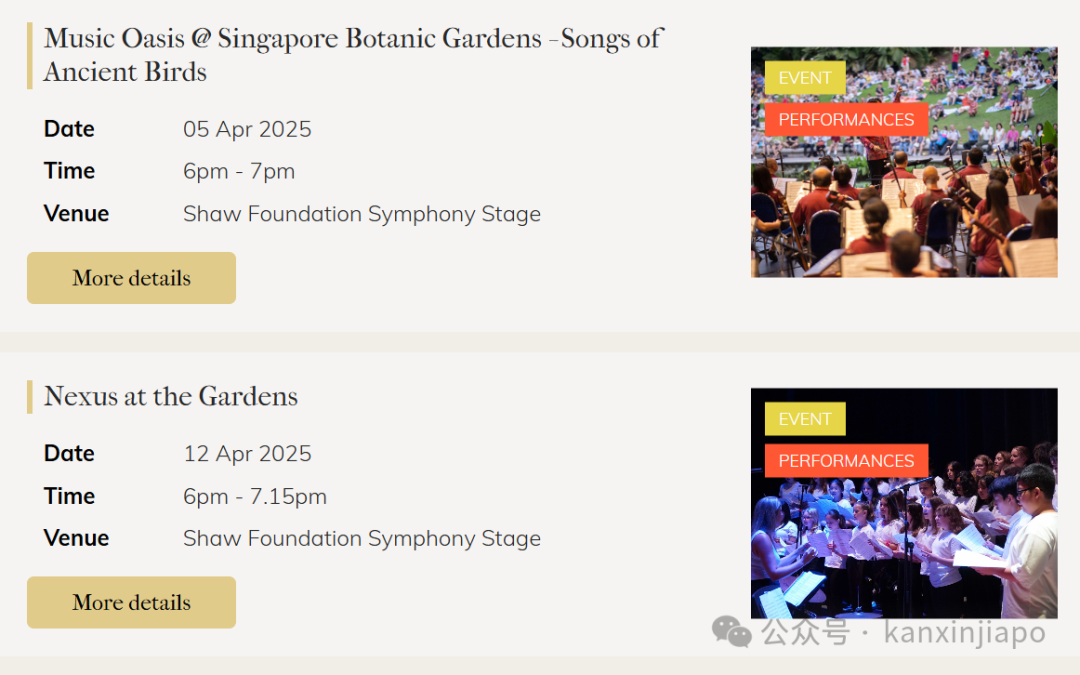
Task: Select the 05 Apr 2025 date text
Action: coord(247,129)
